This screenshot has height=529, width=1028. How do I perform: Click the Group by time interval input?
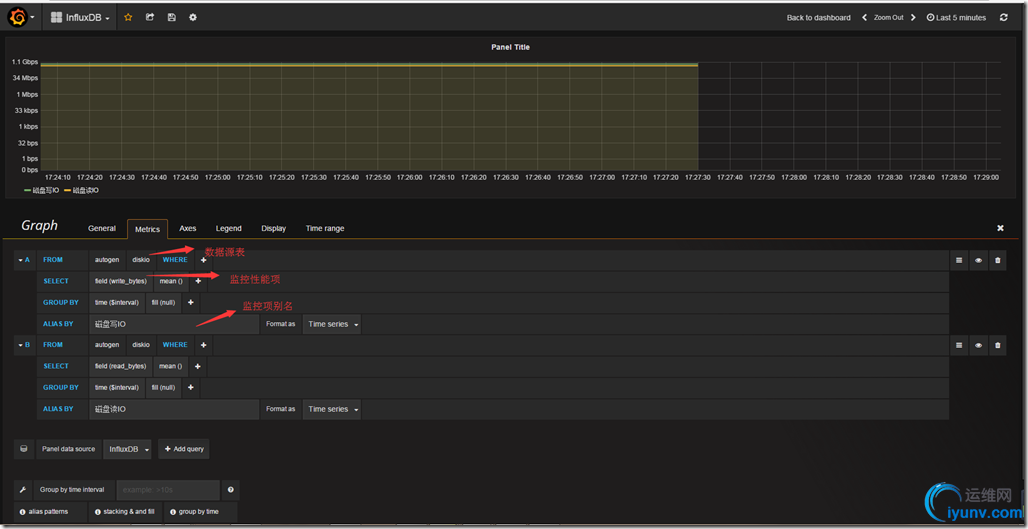coord(168,490)
